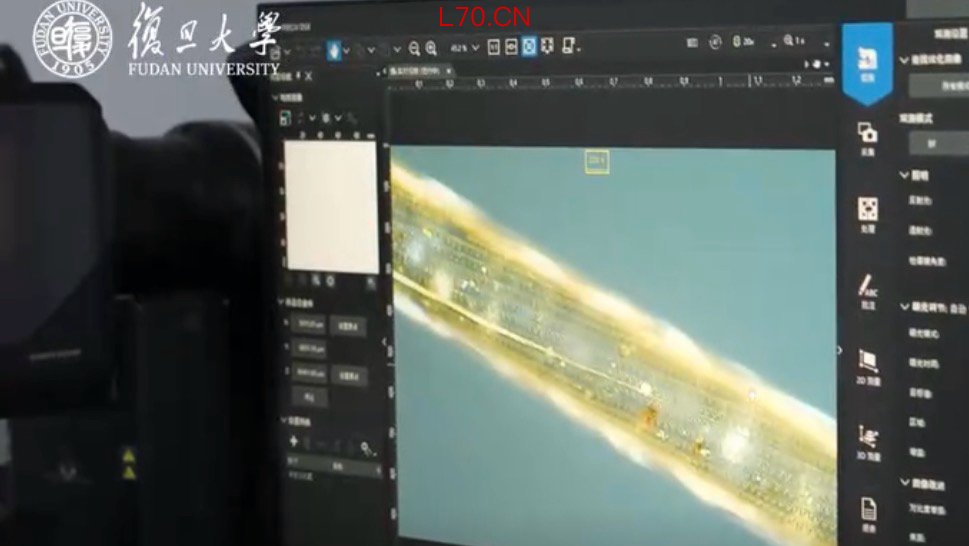
Task: Collapse the exposure adjustment section
Action: point(905,308)
